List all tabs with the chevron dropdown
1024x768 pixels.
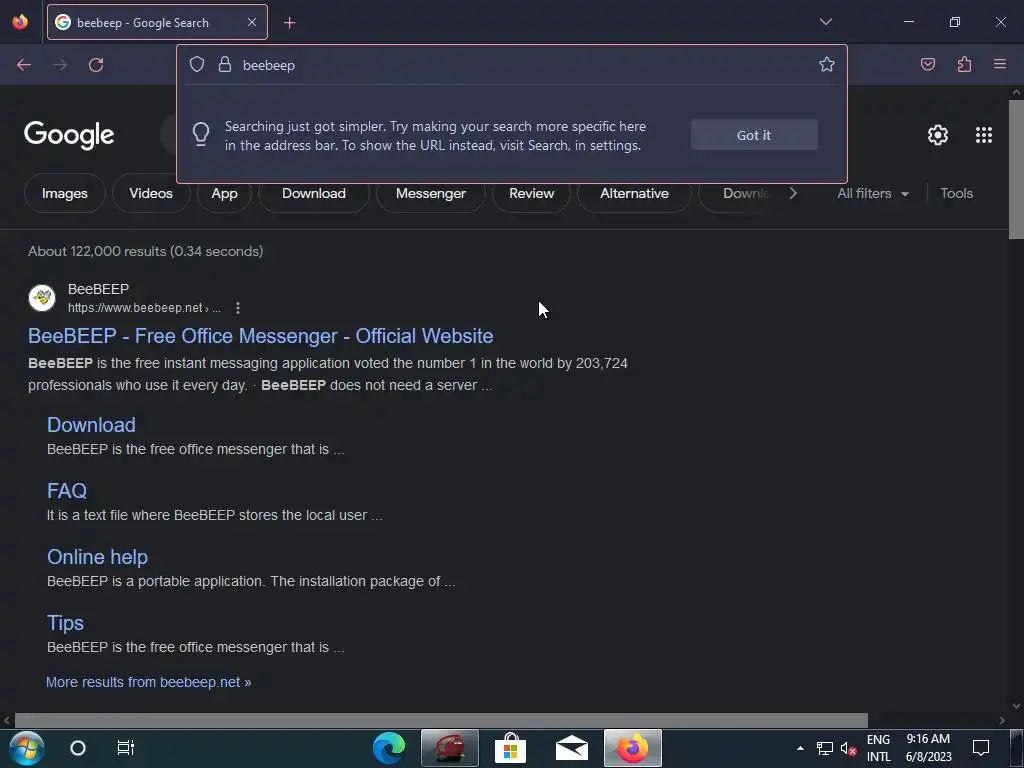tap(825, 22)
